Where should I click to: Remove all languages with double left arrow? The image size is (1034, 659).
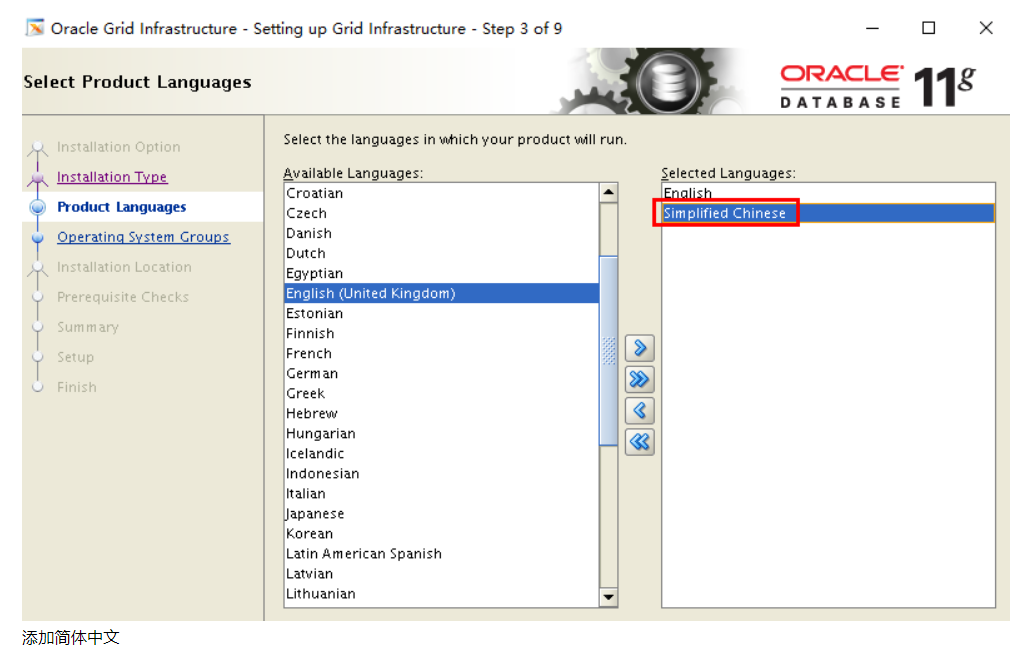pos(640,442)
